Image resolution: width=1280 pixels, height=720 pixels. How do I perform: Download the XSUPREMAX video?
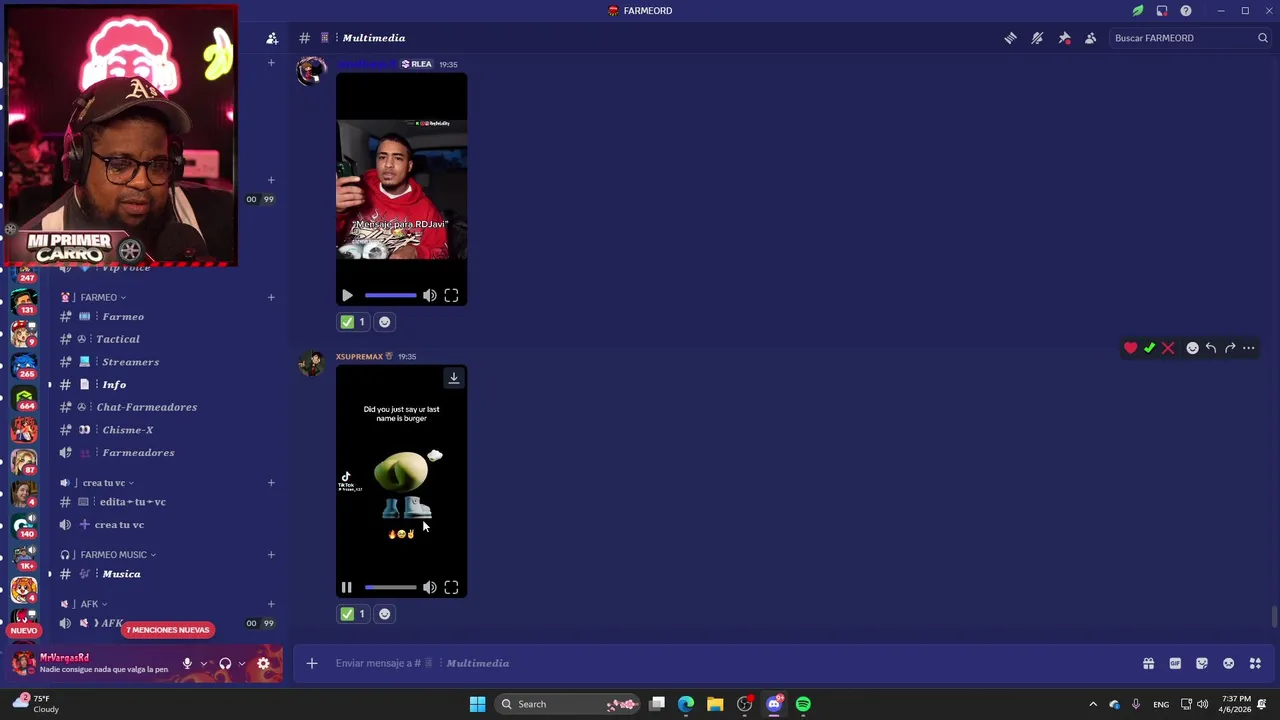pyautogui.click(x=454, y=378)
